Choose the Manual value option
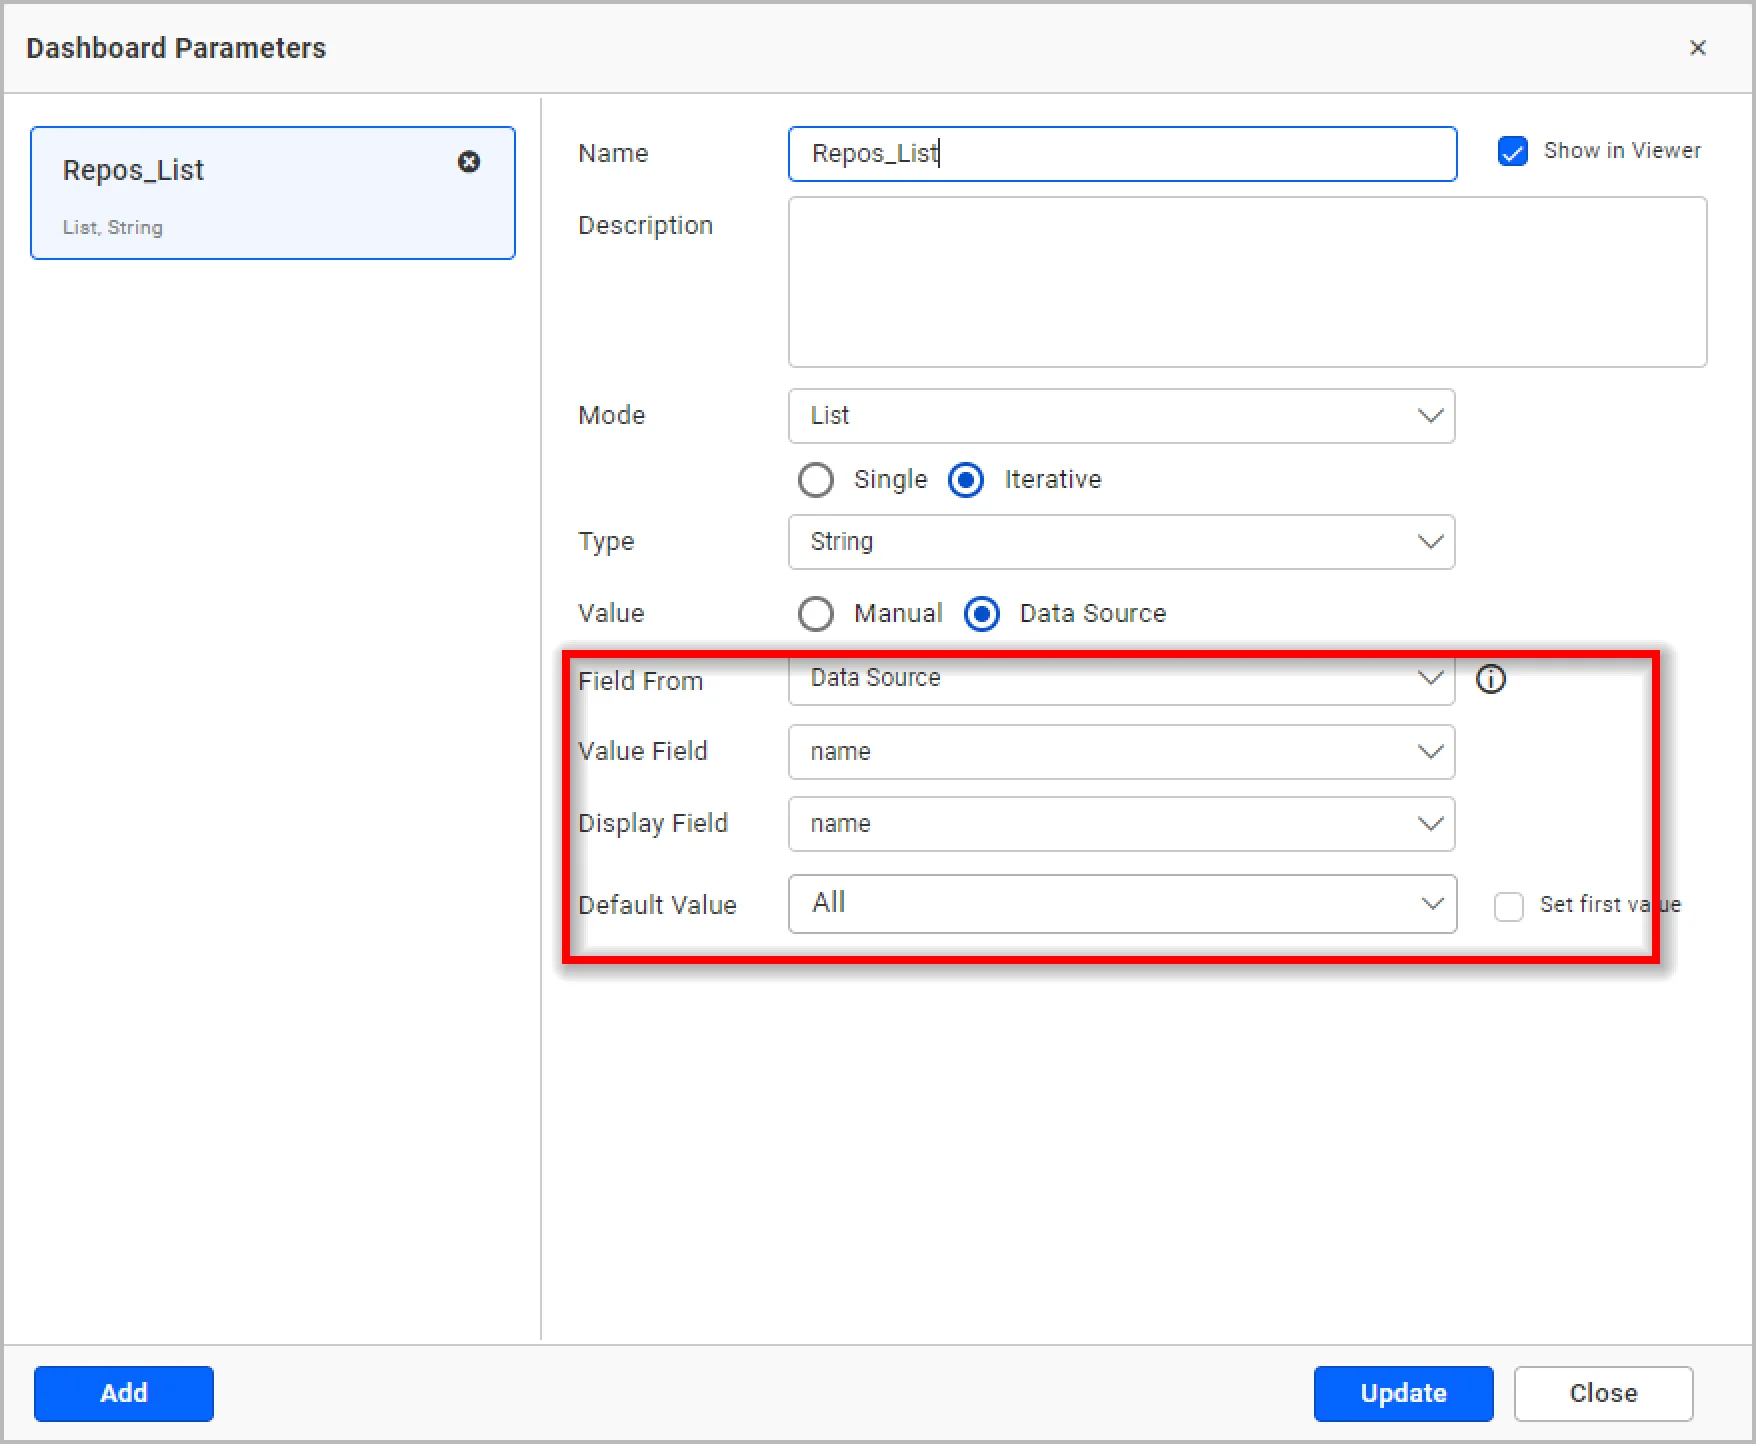The width and height of the screenshot is (1756, 1444). tap(816, 614)
